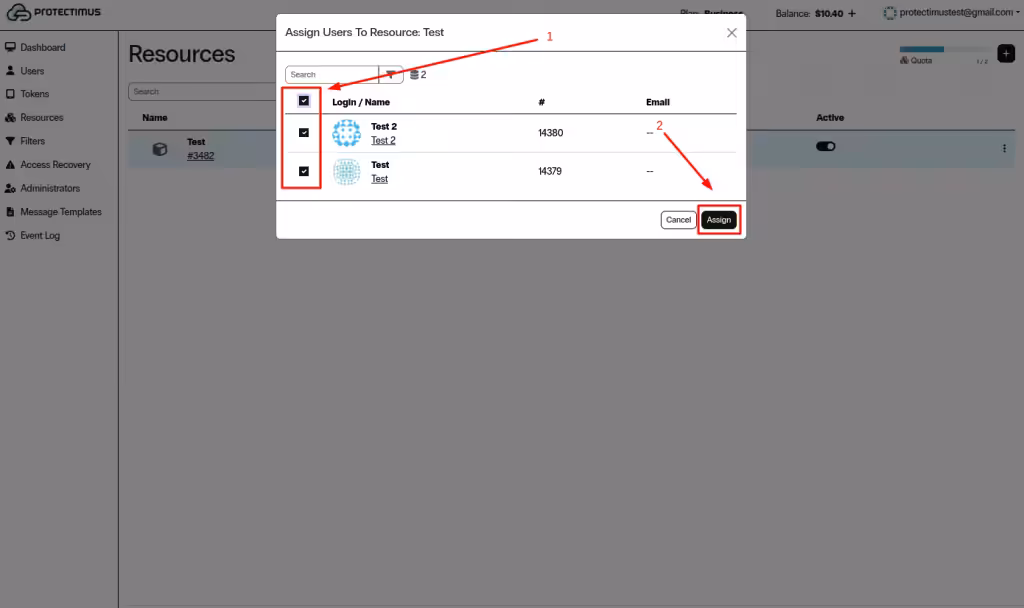Open Tokens in the sidebar
Screen dimensions: 1024x608
click(x=35, y=94)
